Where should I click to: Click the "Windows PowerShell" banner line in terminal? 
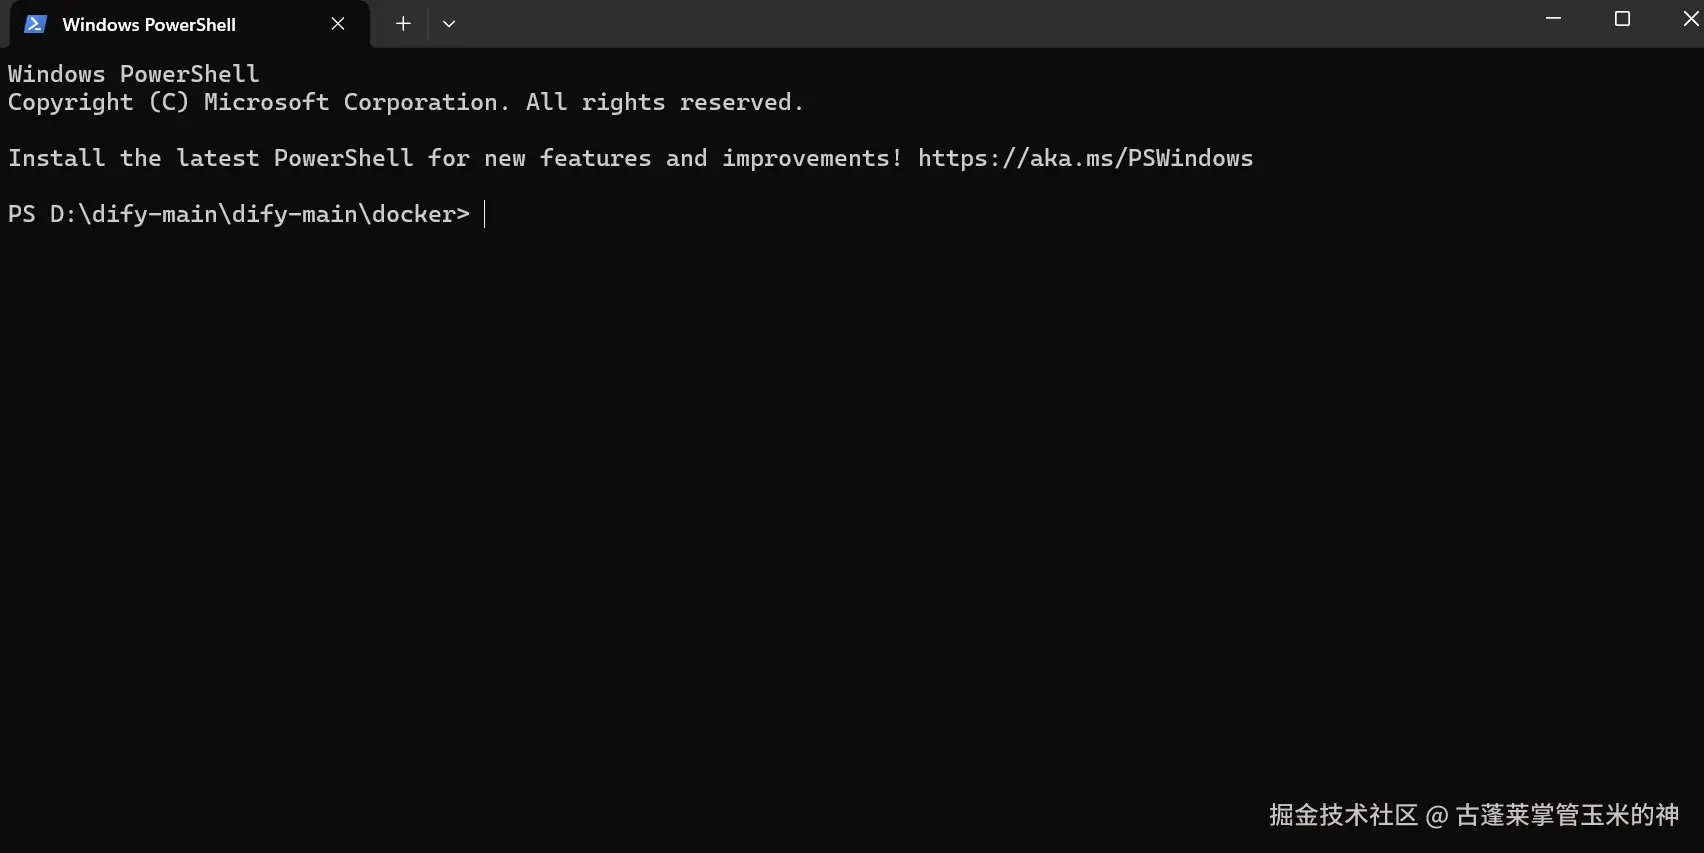[134, 74]
